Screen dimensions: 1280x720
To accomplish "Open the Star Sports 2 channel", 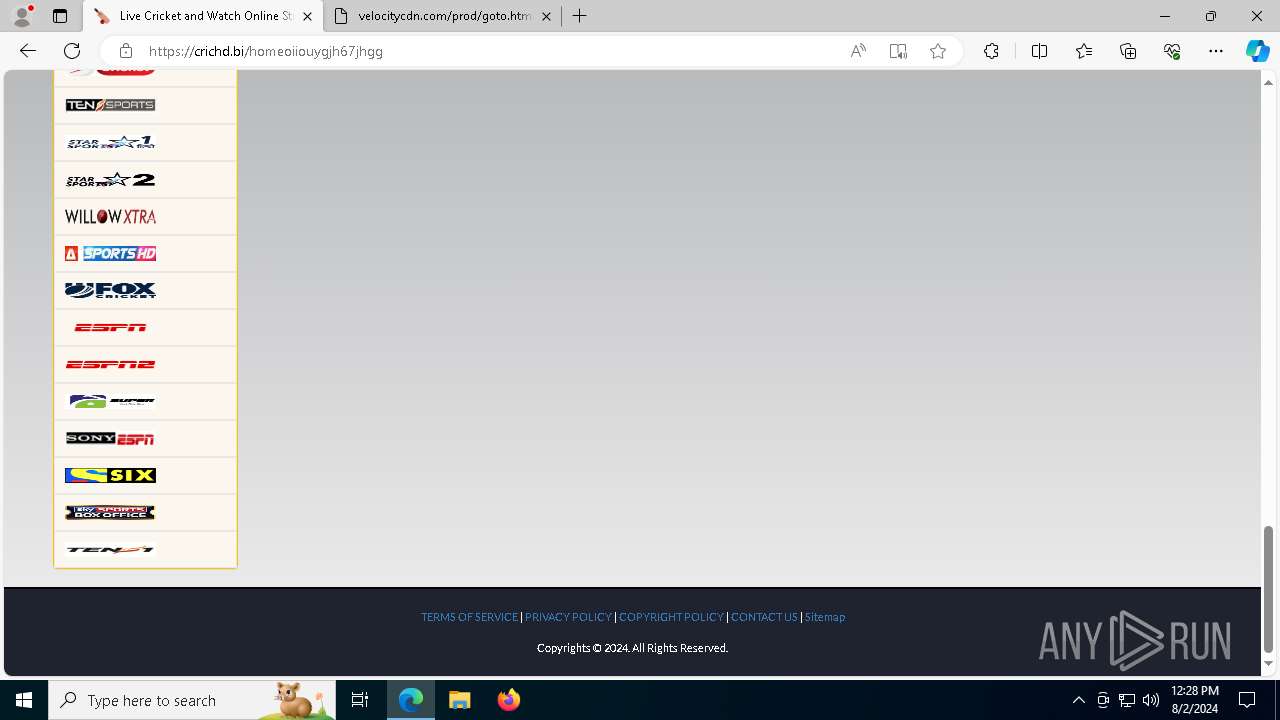I will pos(110,179).
